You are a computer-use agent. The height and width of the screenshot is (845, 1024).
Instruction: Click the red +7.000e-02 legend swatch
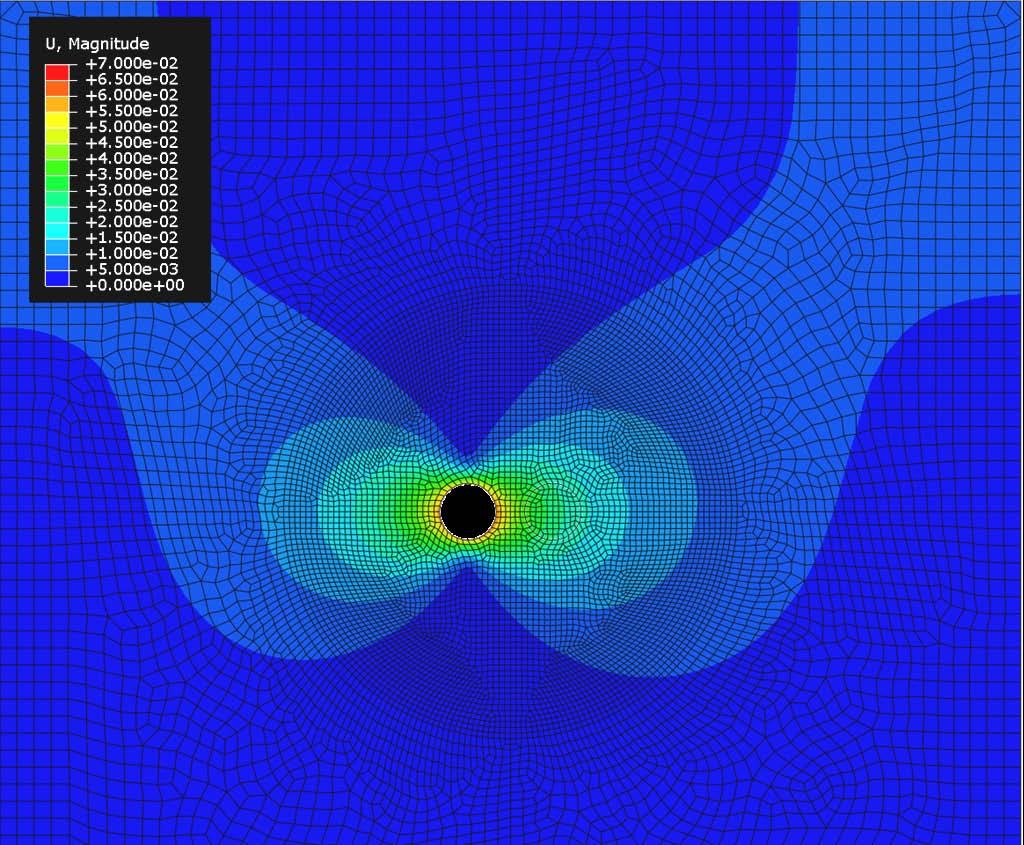pos(56,72)
